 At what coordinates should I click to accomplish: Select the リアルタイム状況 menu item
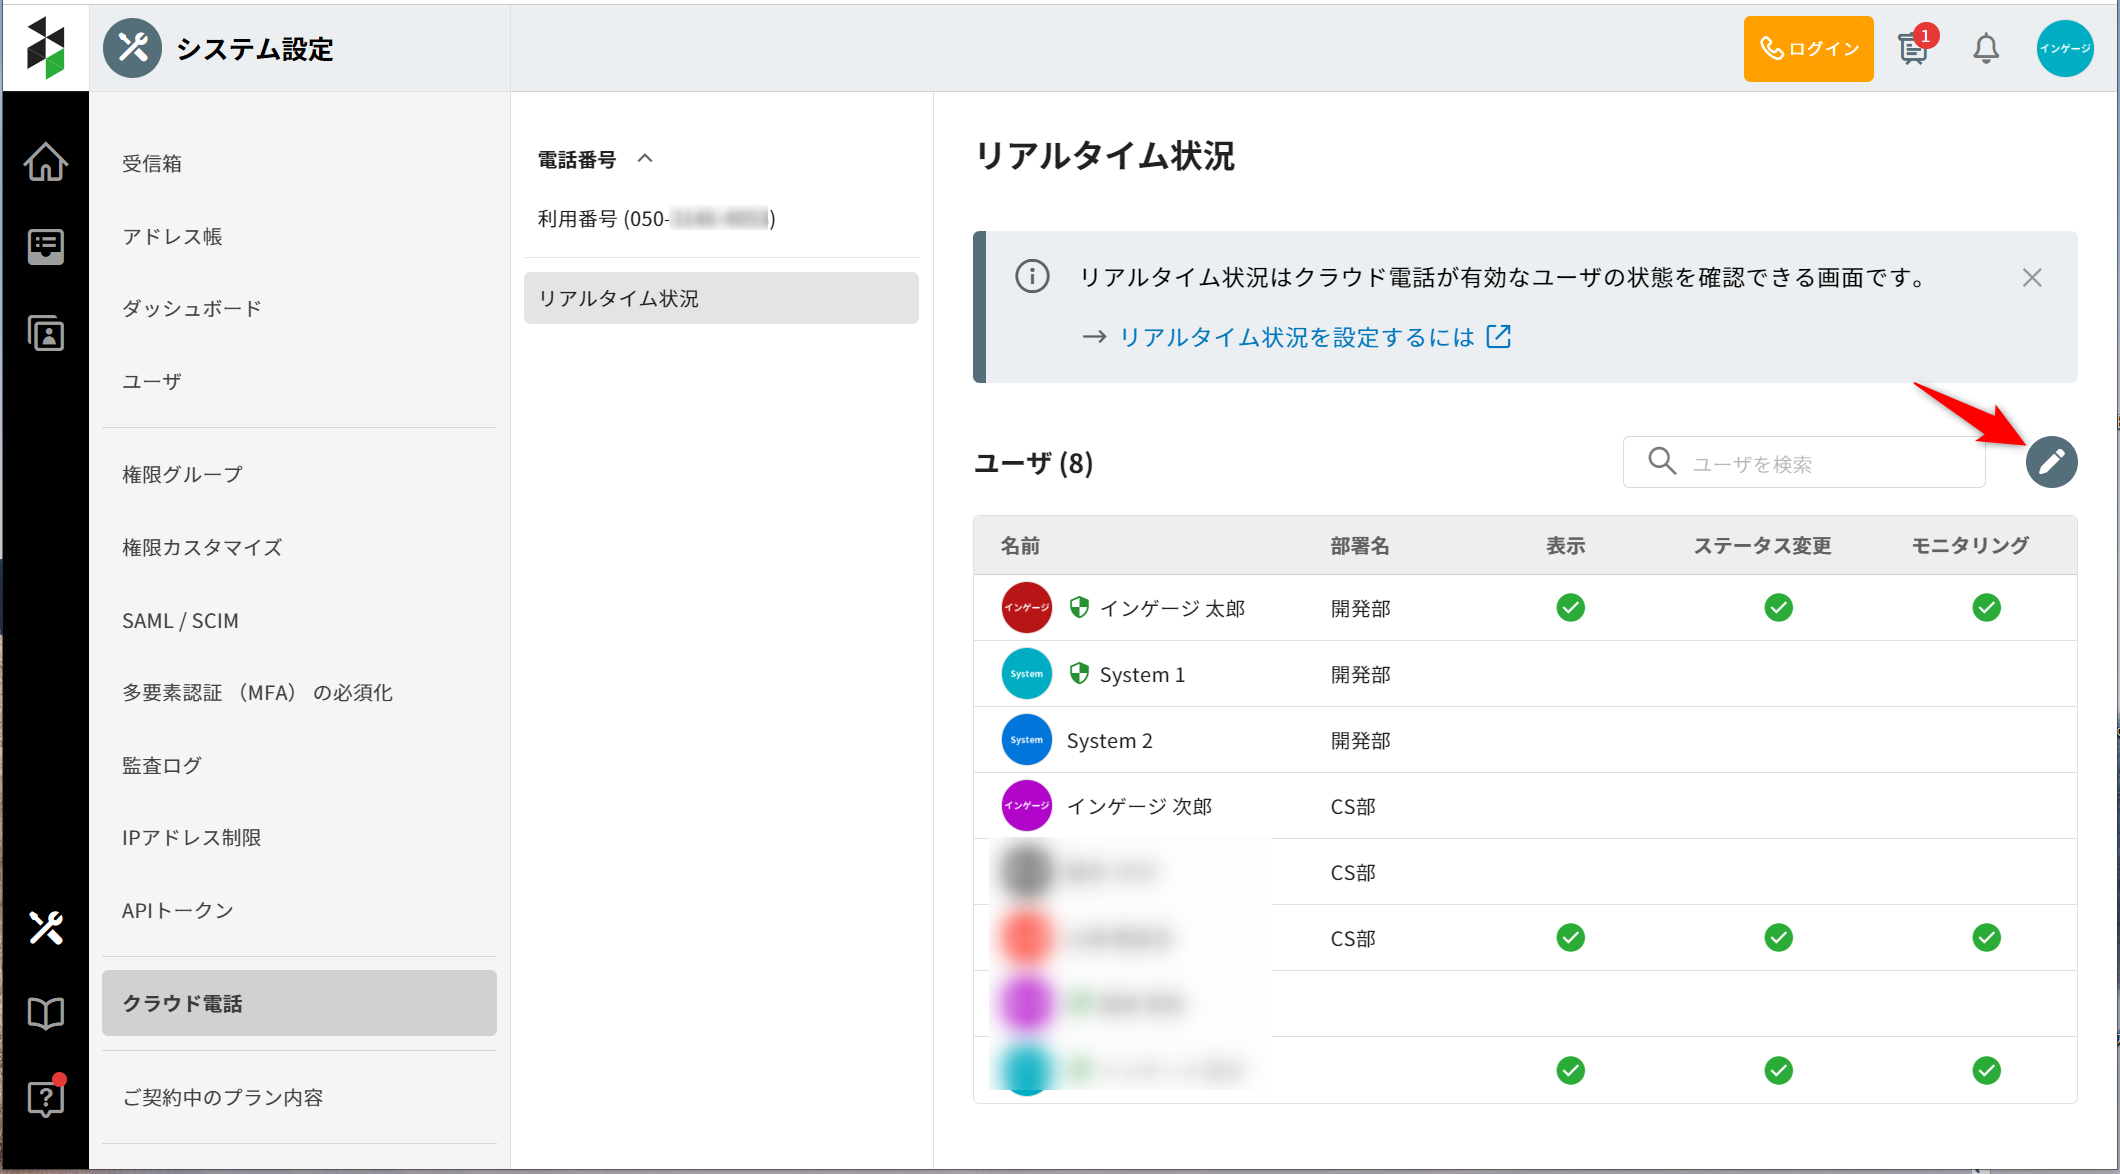click(x=720, y=298)
